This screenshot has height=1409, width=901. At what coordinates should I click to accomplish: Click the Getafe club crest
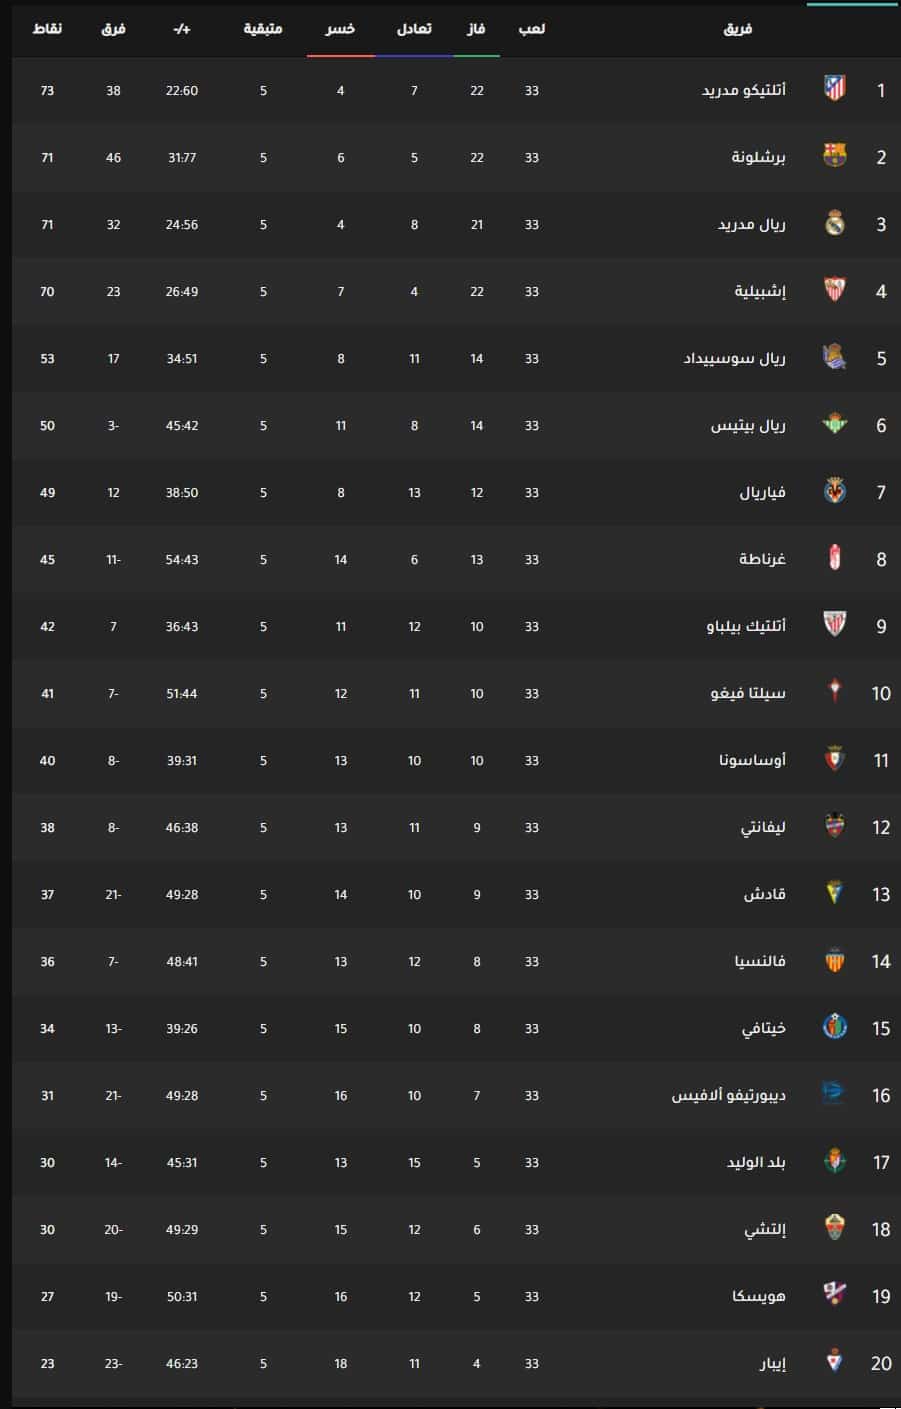tap(834, 1028)
